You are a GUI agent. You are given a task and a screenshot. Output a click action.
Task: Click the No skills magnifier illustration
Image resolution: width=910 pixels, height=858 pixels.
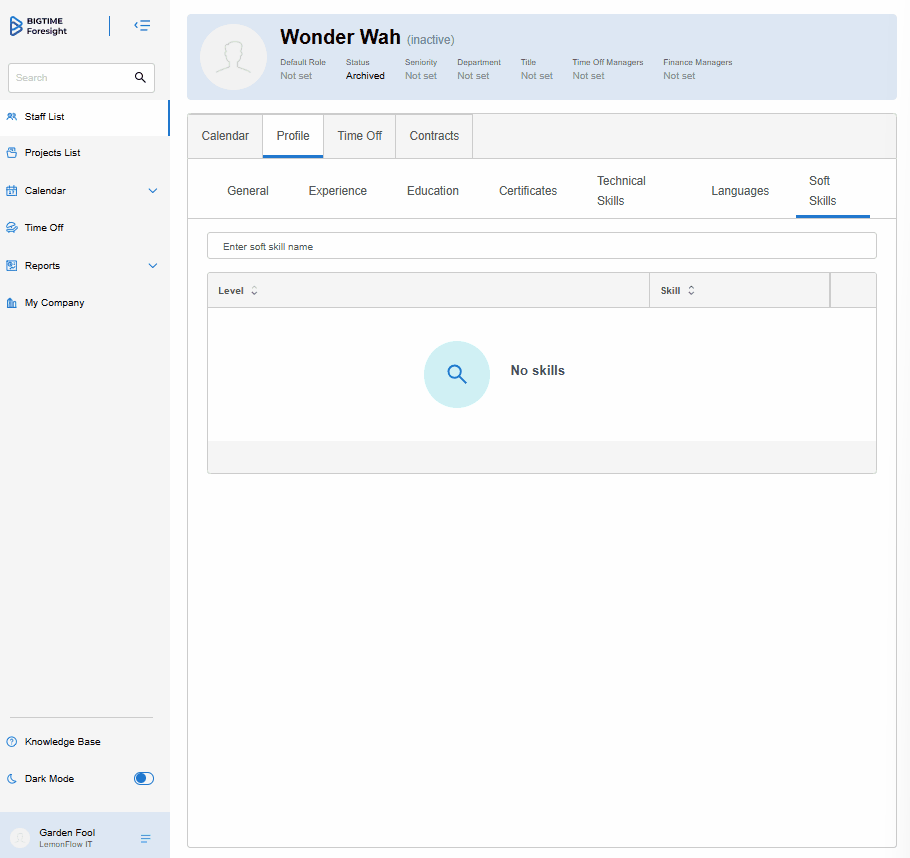(x=457, y=374)
